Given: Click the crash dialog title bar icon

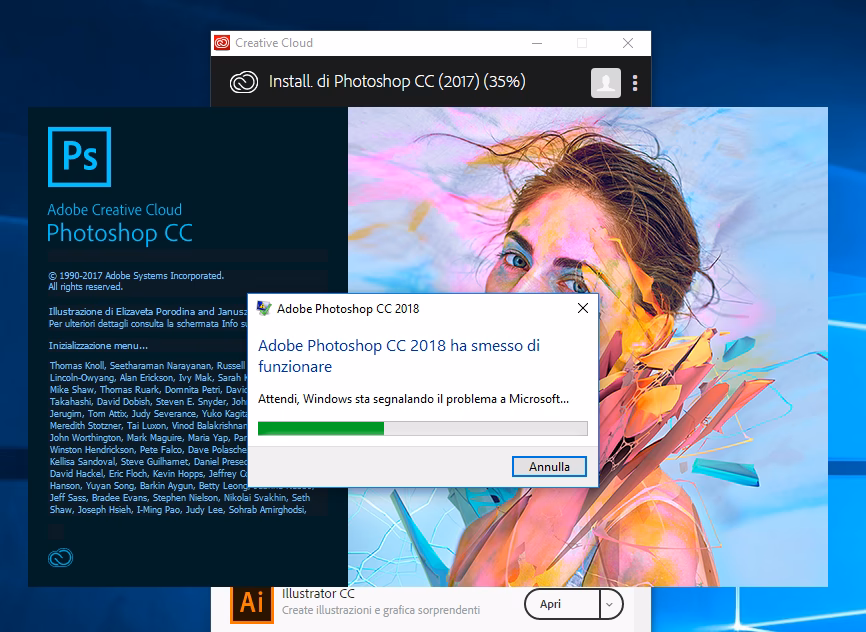Looking at the screenshot, I should (x=263, y=308).
